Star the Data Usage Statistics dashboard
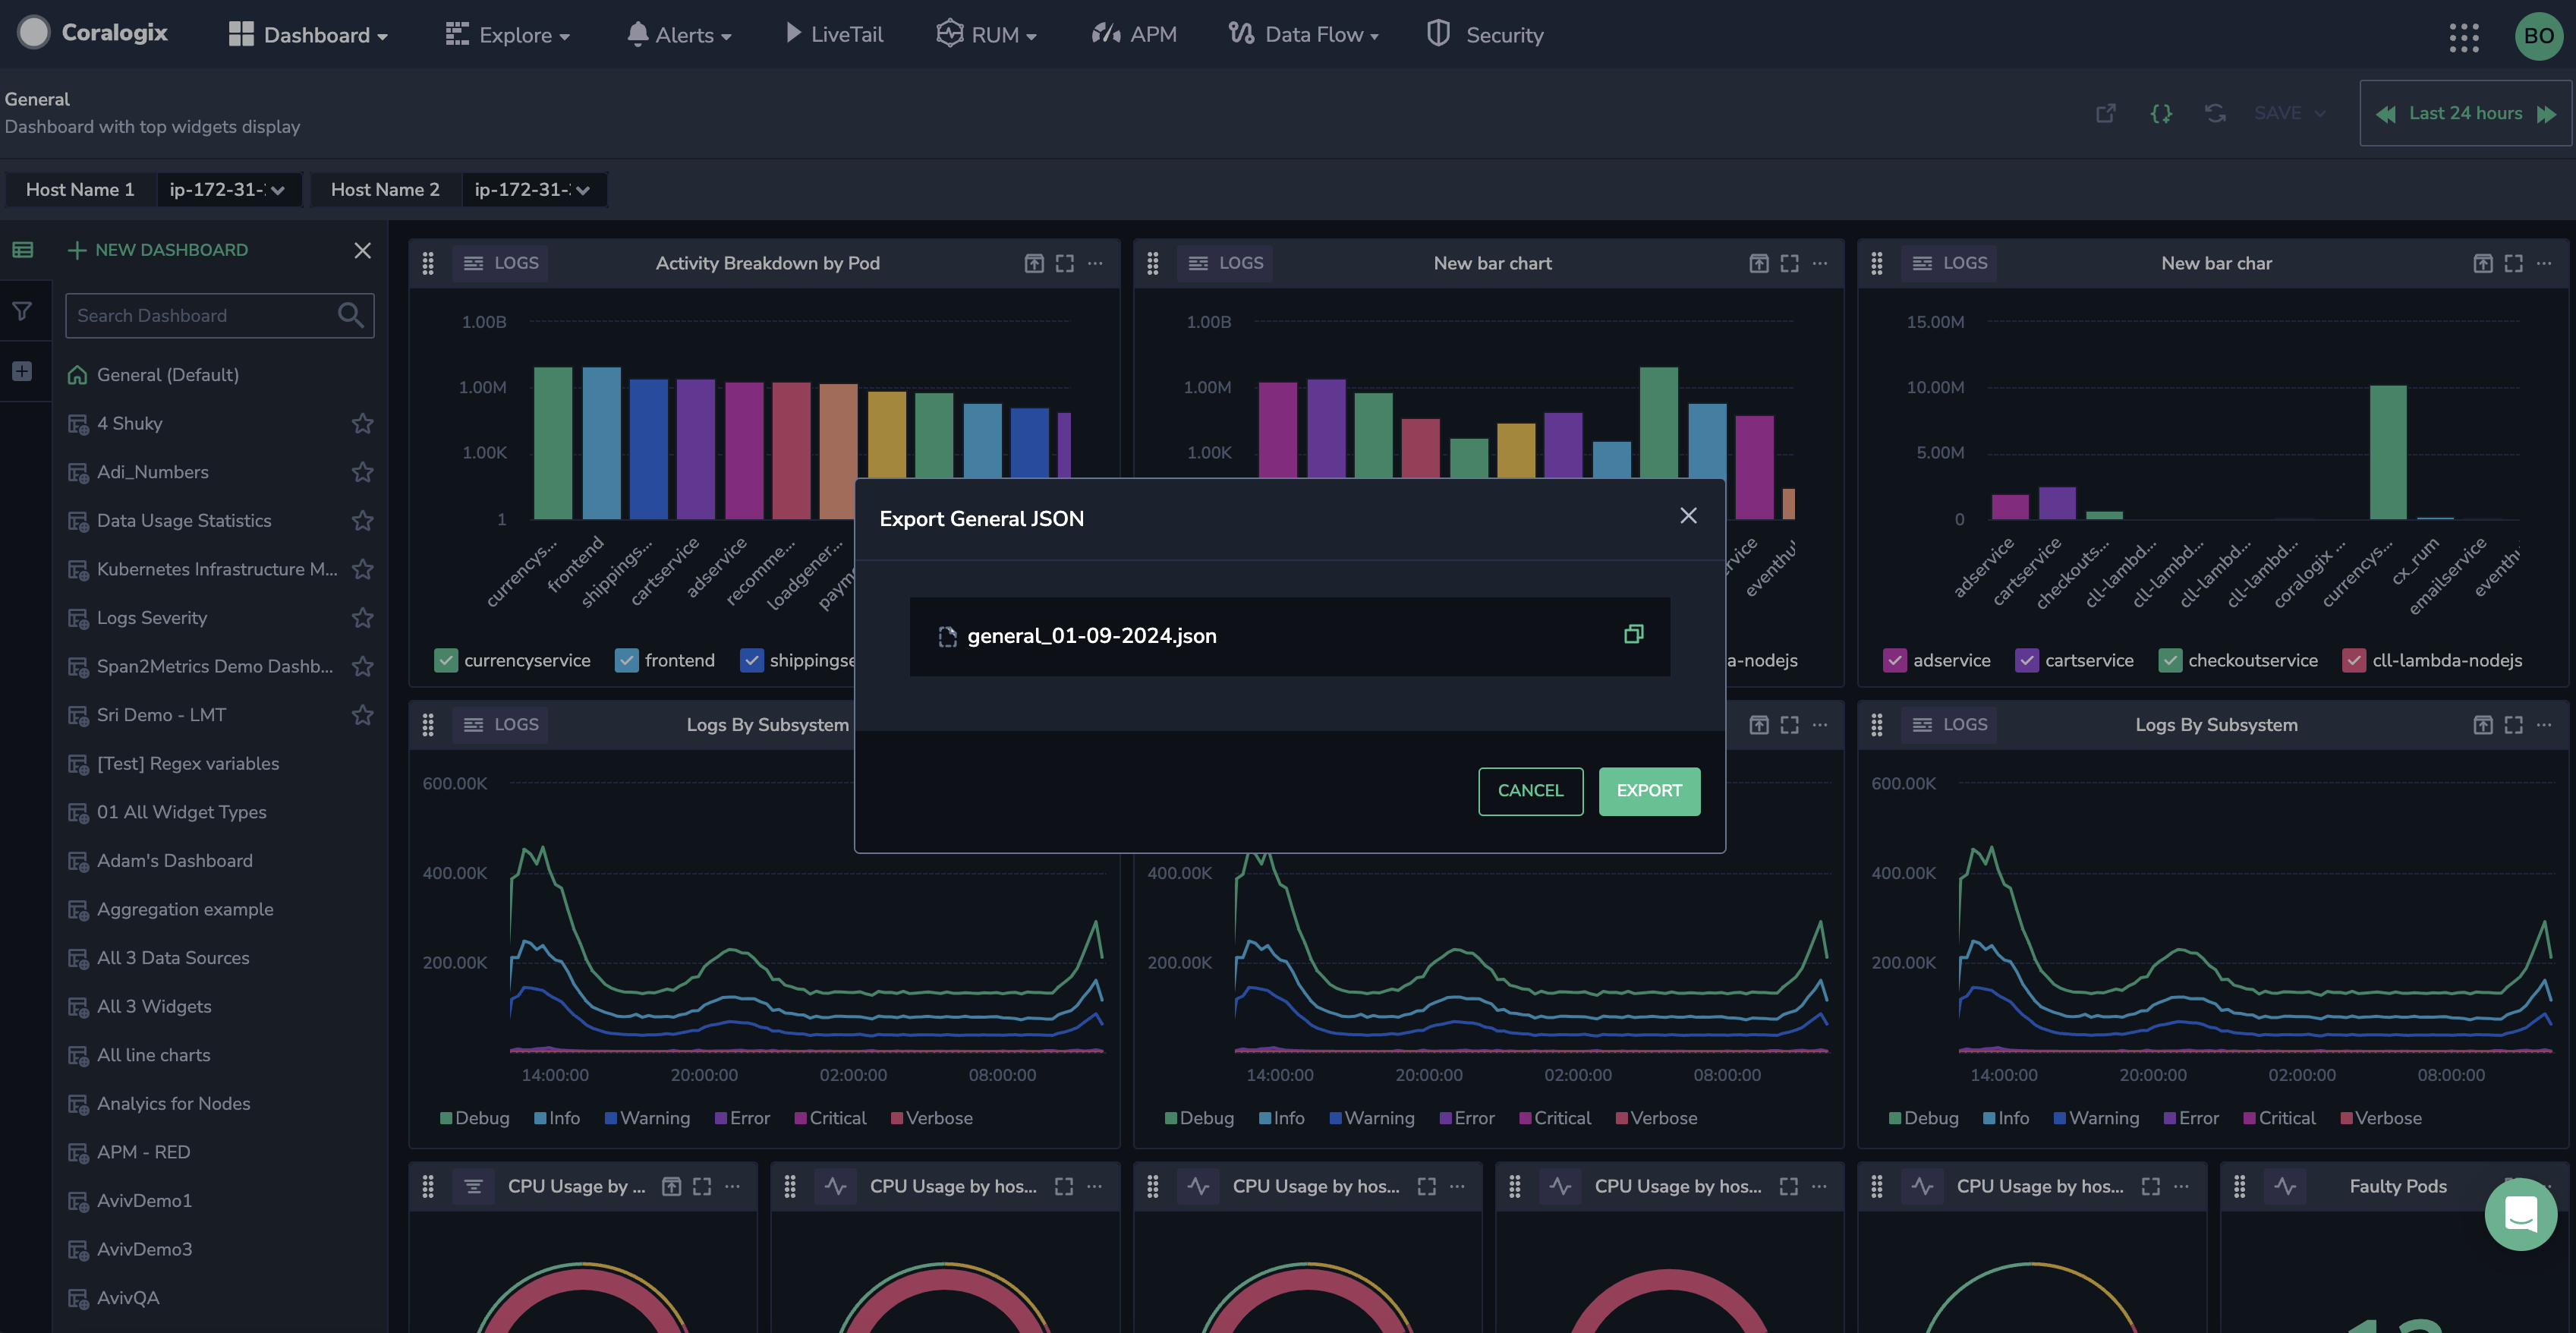 tap(363, 520)
